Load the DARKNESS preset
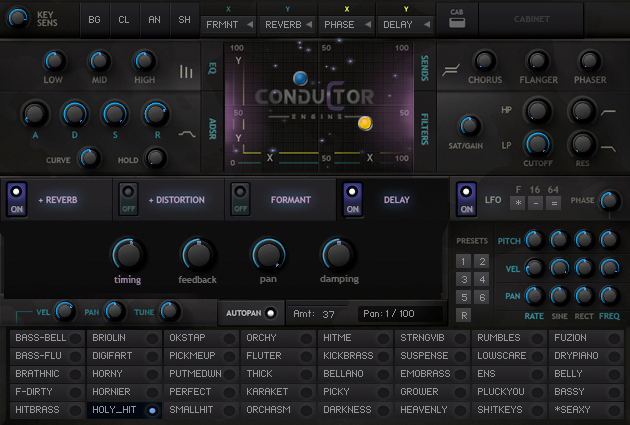 click(355, 410)
